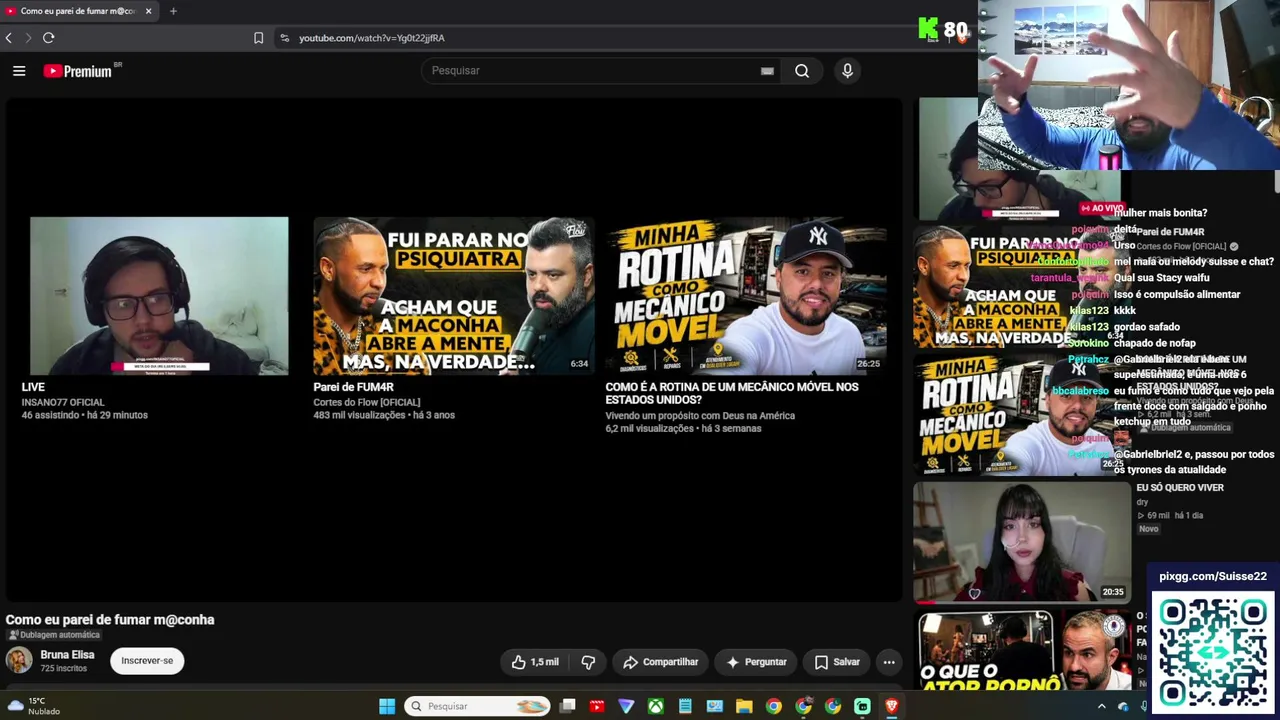Click the video title 'Como eu parei de fumar m@conha'

pyautogui.click(x=110, y=620)
